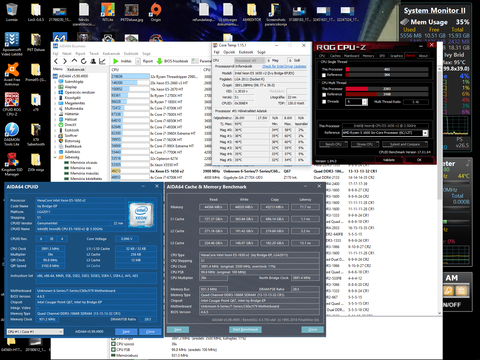Switch to the Kedvencek sidebar tab
The image size is (480, 360).
[x=76, y=69]
